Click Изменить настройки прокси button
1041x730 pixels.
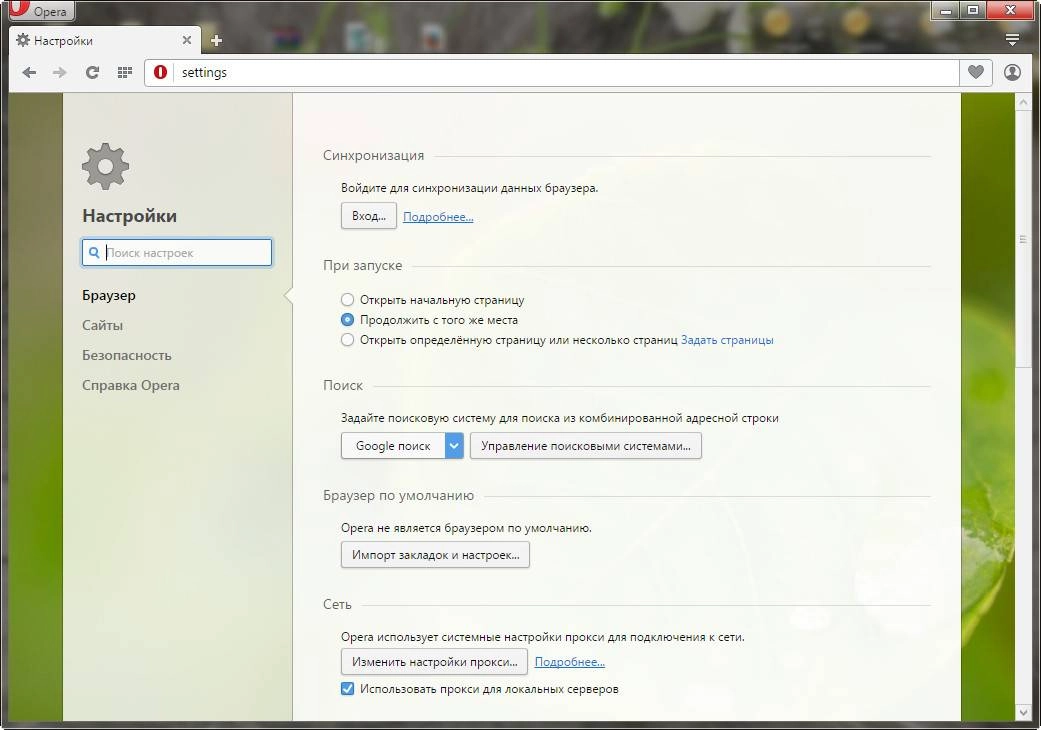pos(434,662)
